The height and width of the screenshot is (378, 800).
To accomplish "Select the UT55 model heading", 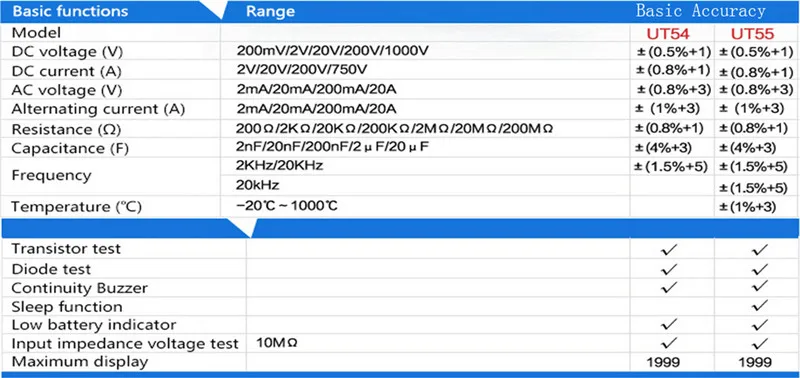I will (753, 34).
